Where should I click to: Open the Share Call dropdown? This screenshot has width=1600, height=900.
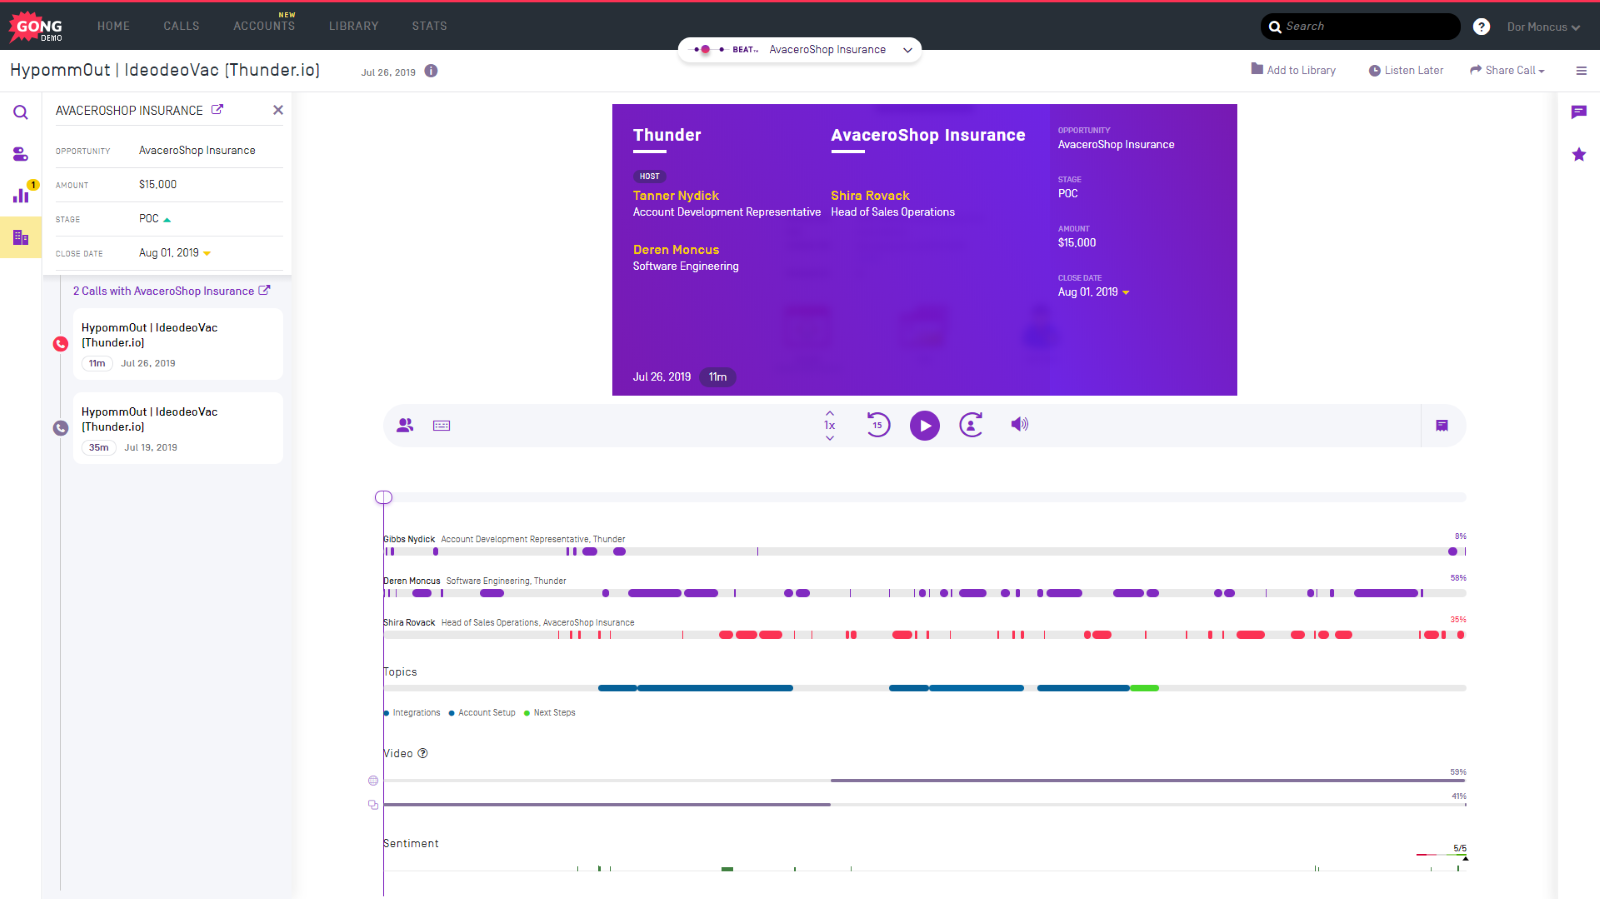point(1508,70)
